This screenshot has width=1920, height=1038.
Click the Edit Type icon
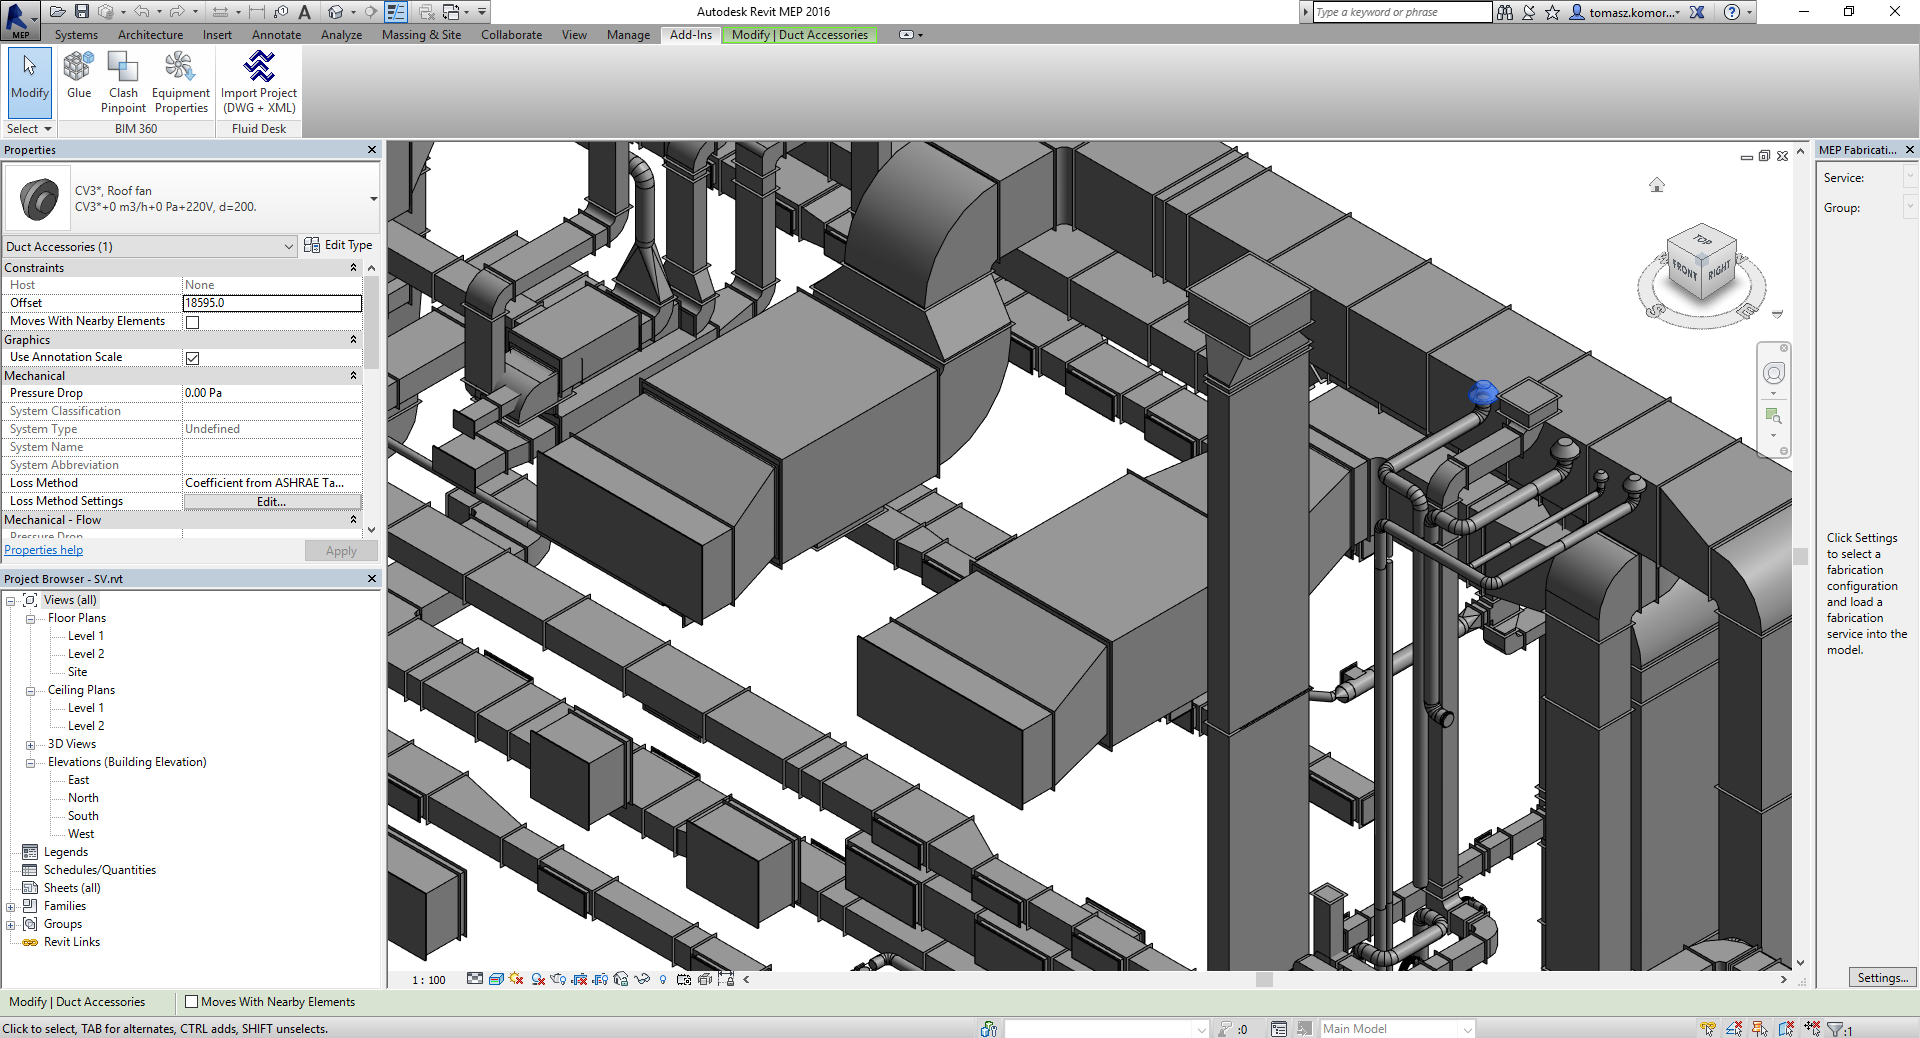(x=338, y=245)
